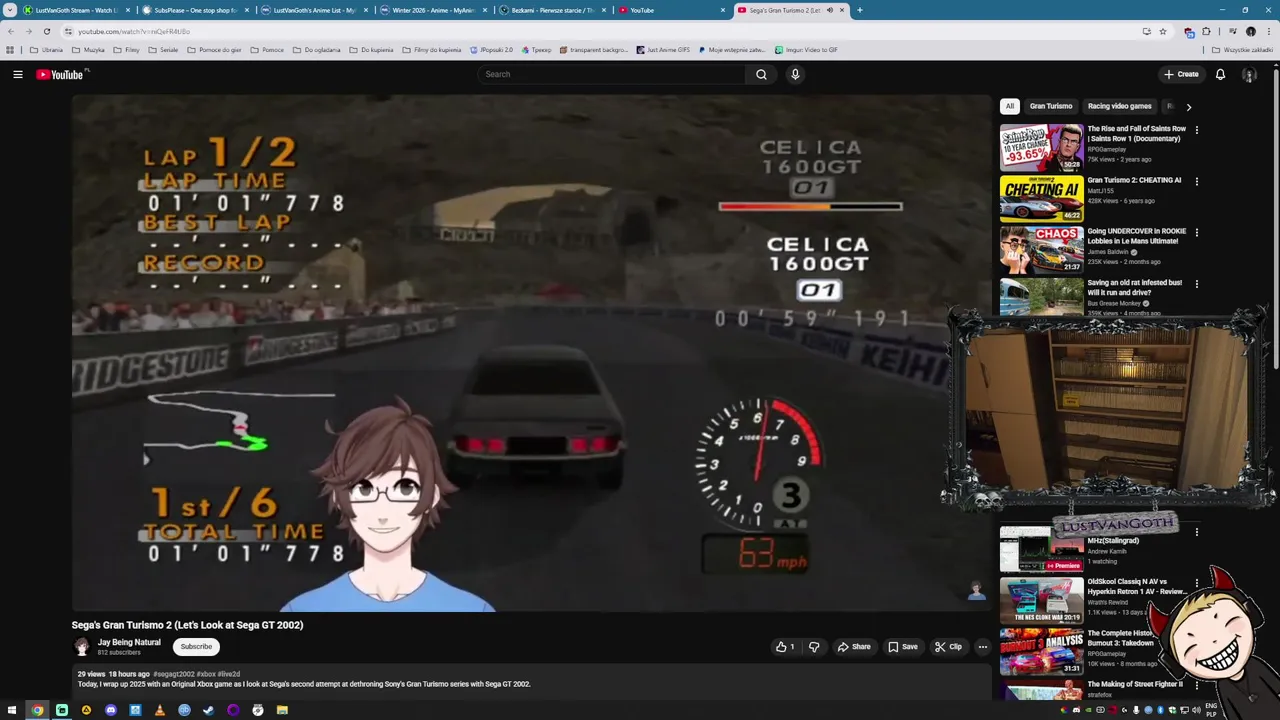Open The Making of Street Fighter II title
This screenshot has width=1280, height=720.
tap(1135, 684)
